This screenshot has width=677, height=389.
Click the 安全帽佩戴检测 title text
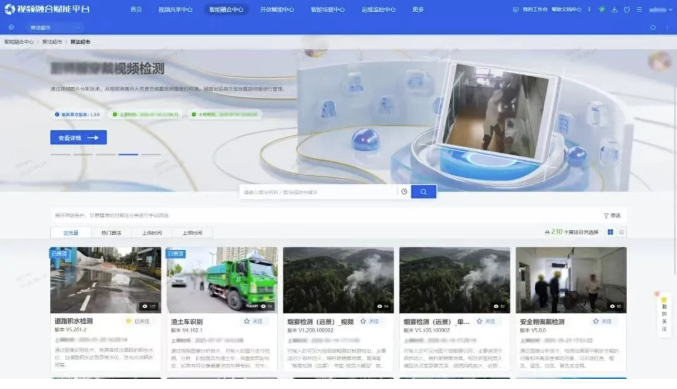pos(542,322)
